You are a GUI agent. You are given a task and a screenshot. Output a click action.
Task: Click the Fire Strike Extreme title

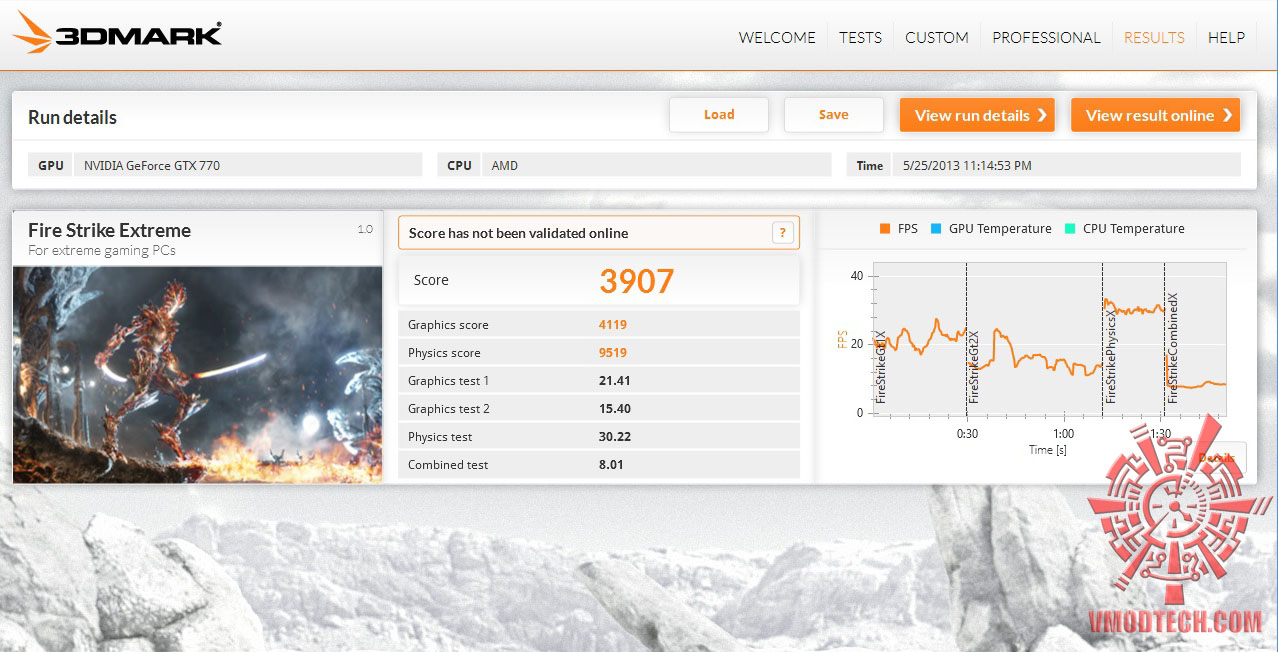point(109,230)
